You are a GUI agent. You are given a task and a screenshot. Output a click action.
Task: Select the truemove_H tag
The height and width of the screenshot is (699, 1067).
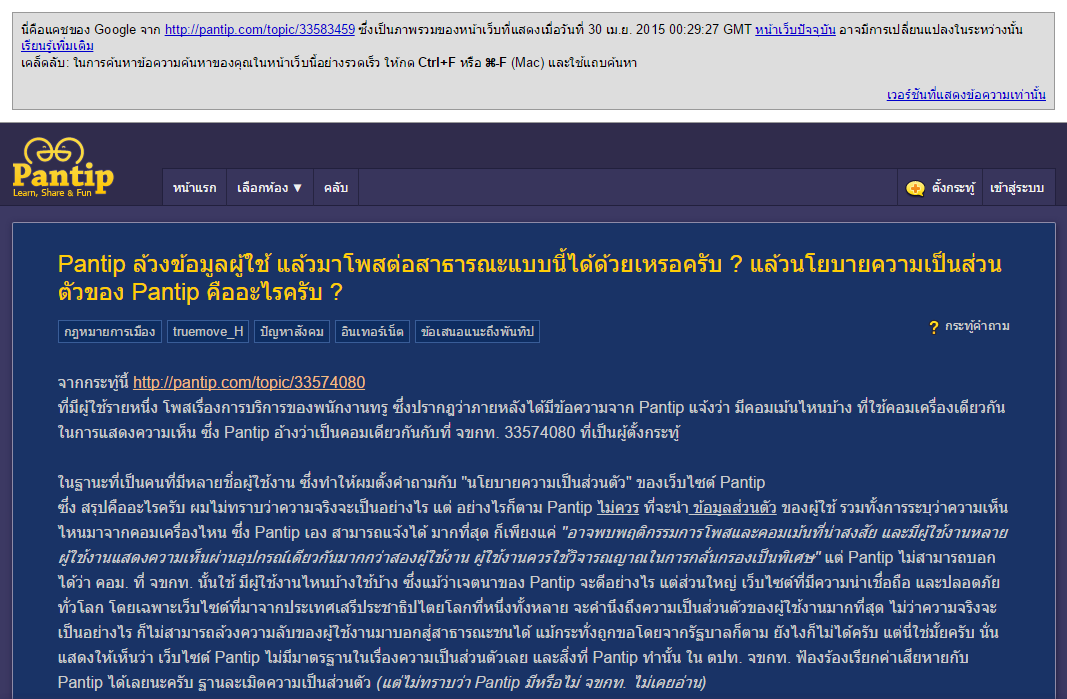(208, 331)
